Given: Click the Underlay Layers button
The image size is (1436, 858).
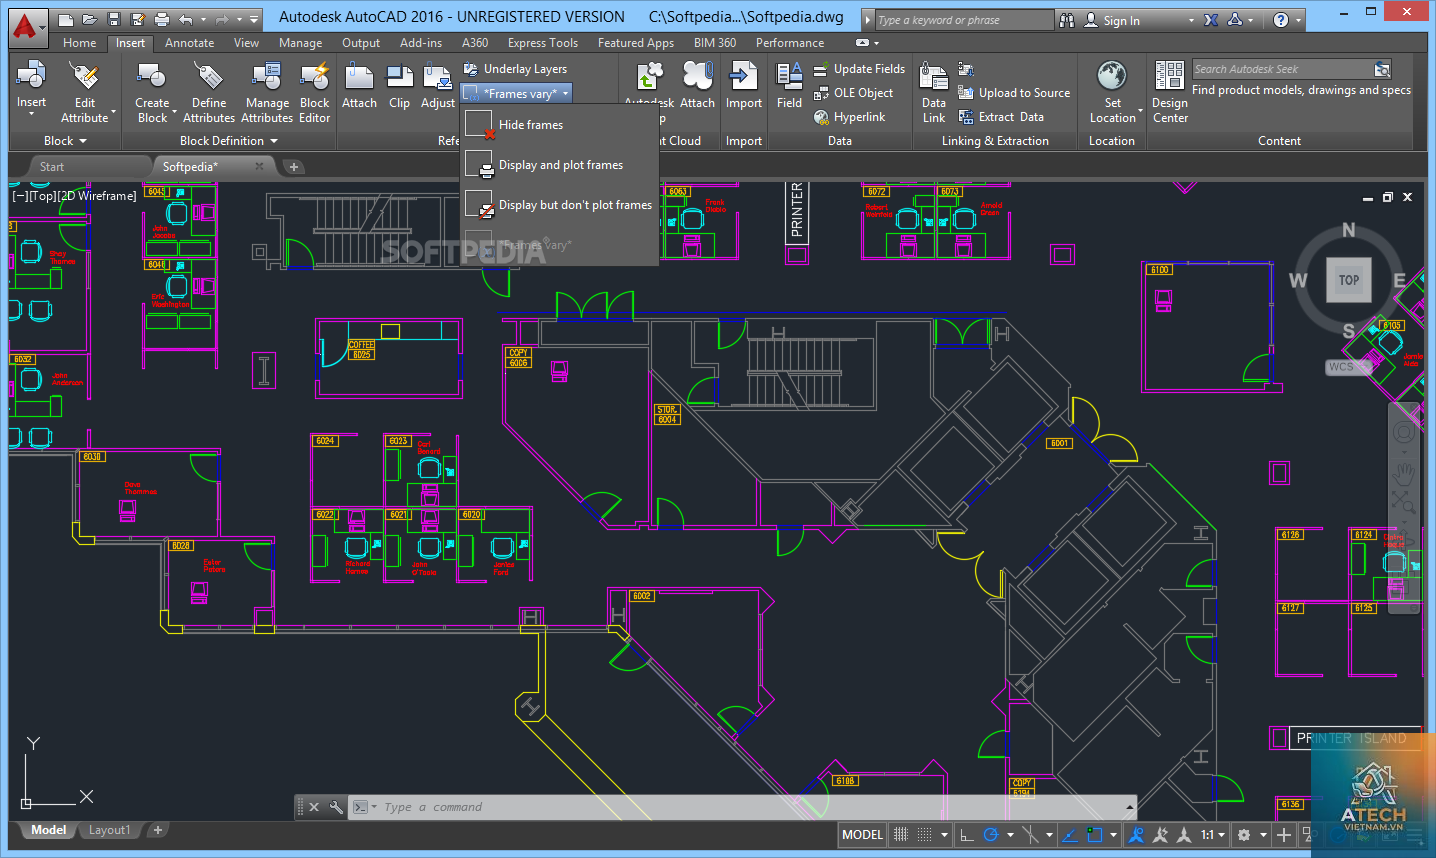Looking at the screenshot, I should point(516,69).
